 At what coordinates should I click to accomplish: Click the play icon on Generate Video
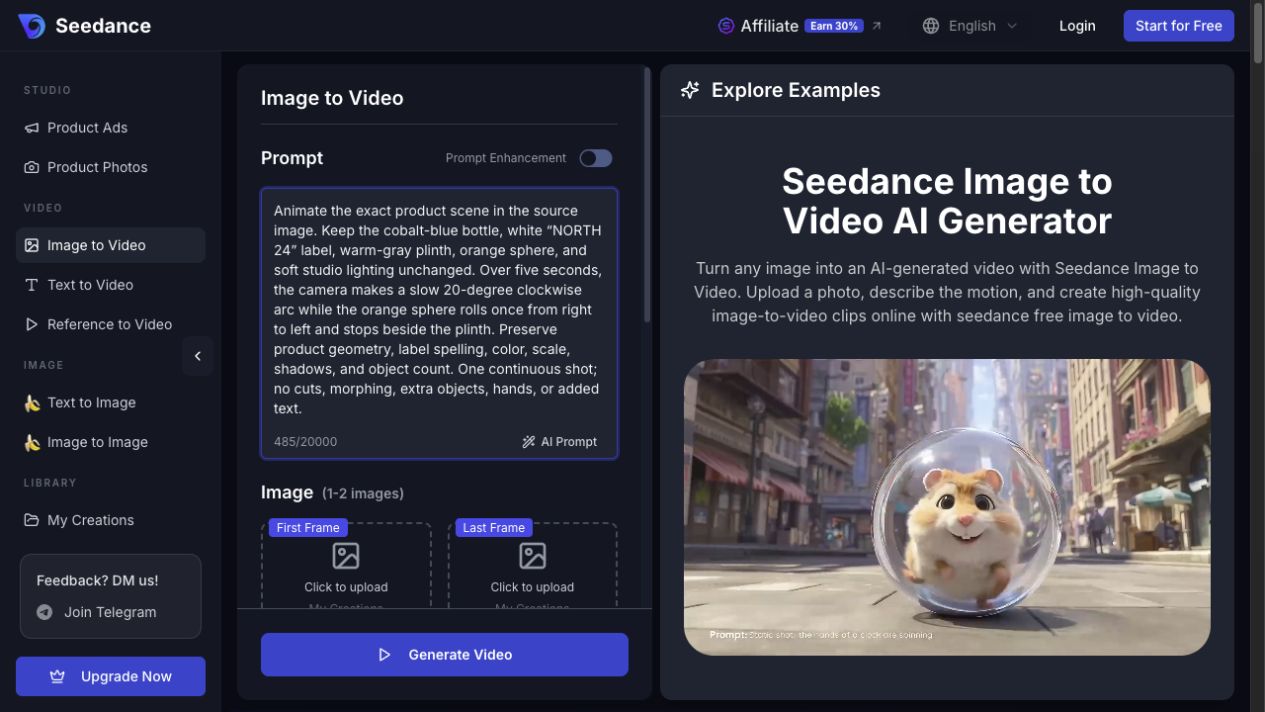pyautogui.click(x=384, y=655)
